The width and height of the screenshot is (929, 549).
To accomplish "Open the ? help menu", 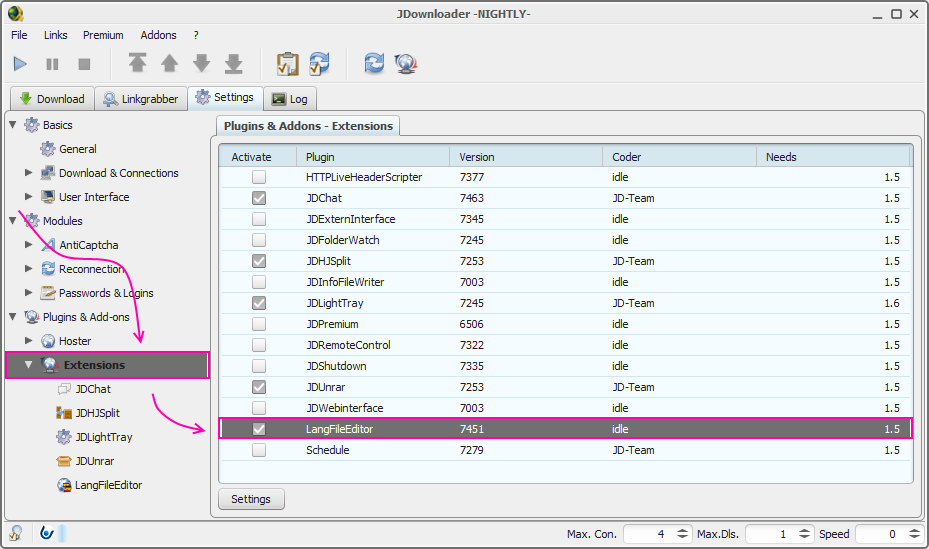I will click(x=196, y=35).
